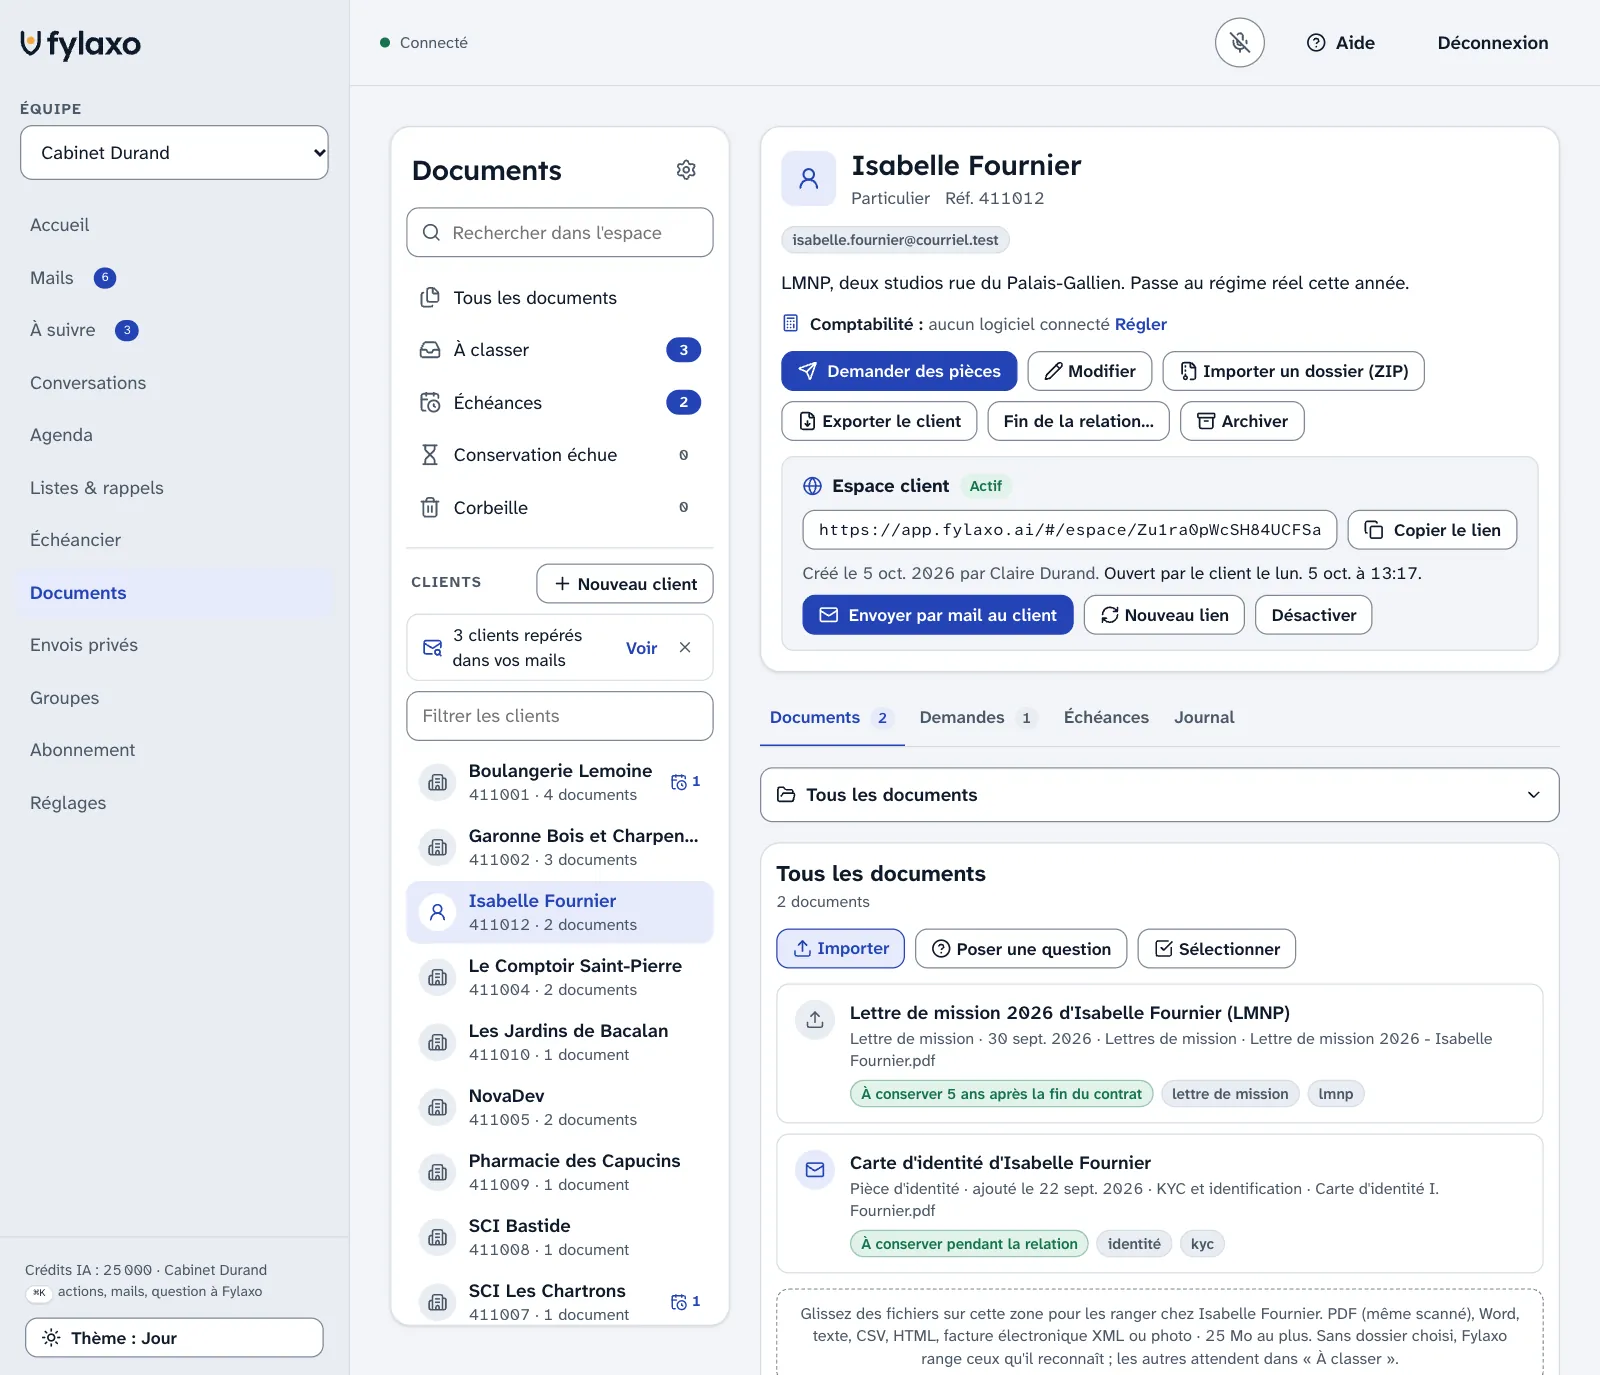Open the Aide help menu
Screen dimensions: 1600x1375
pyautogui.click(x=1341, y=43)
